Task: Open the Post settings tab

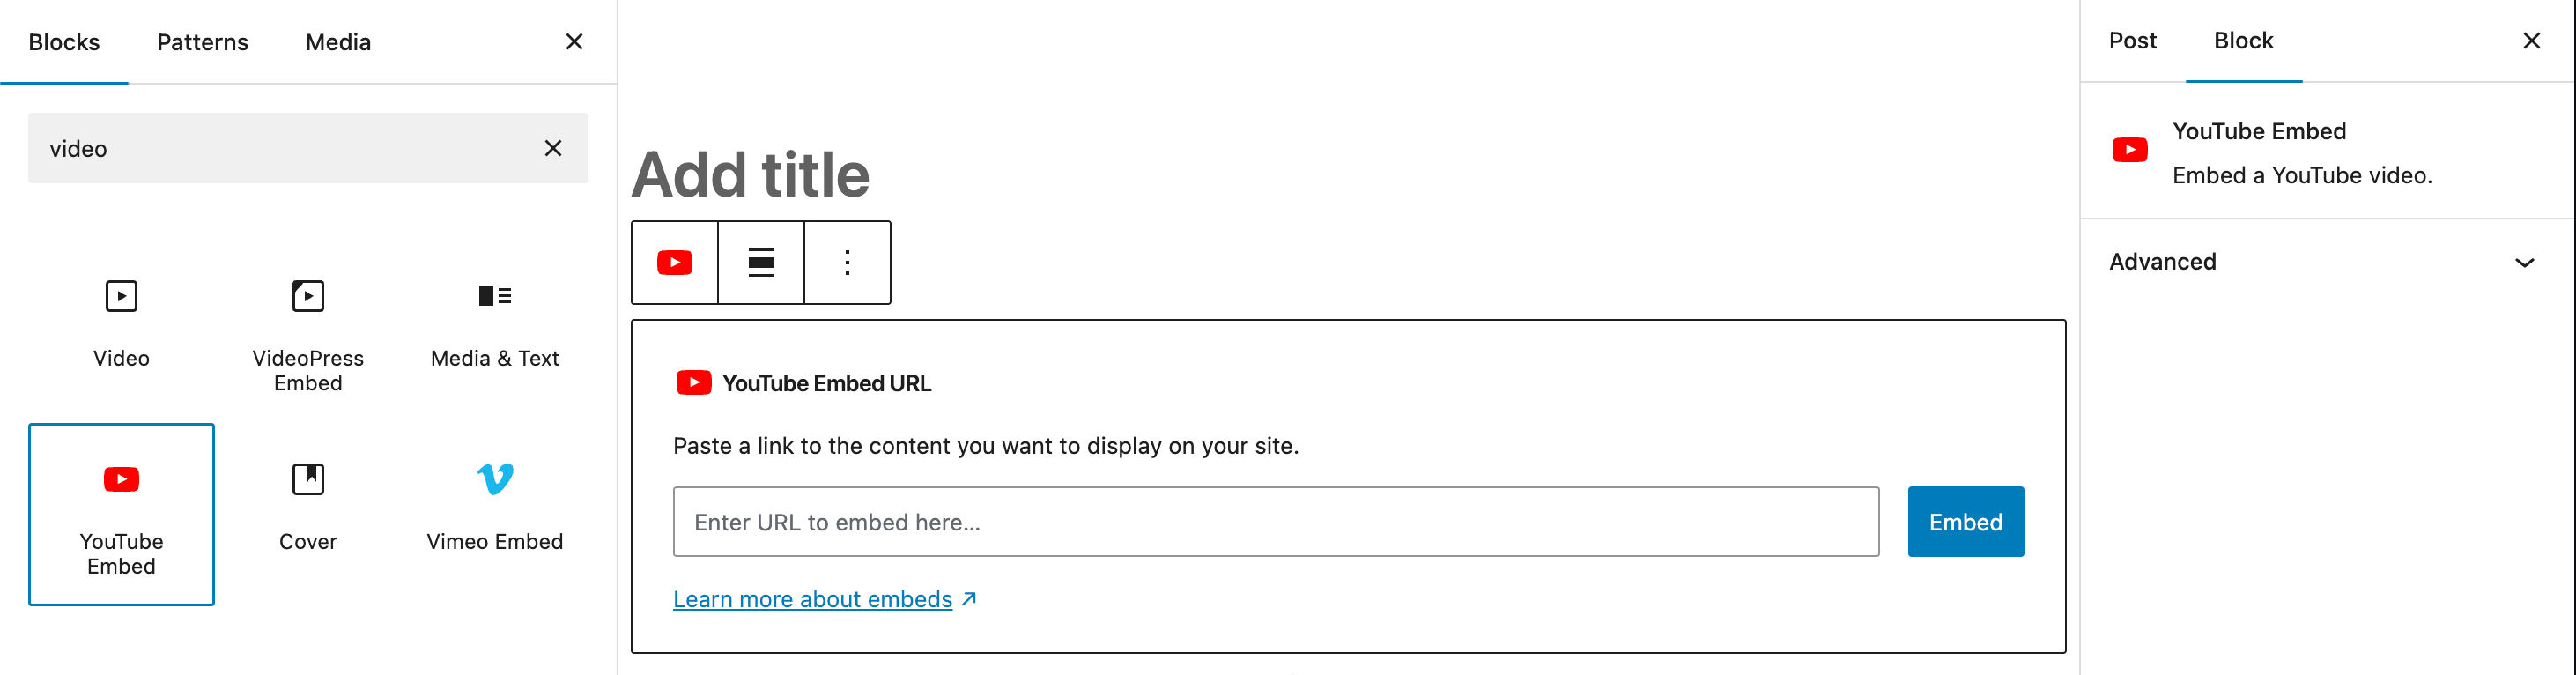Action: [2132, 41]
